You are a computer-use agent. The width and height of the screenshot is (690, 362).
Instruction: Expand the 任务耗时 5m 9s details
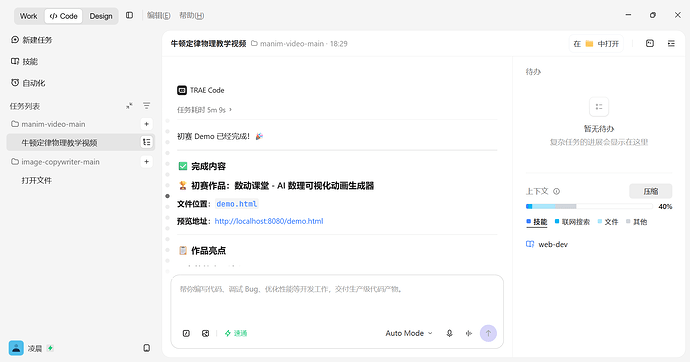(x=204, y=110)
